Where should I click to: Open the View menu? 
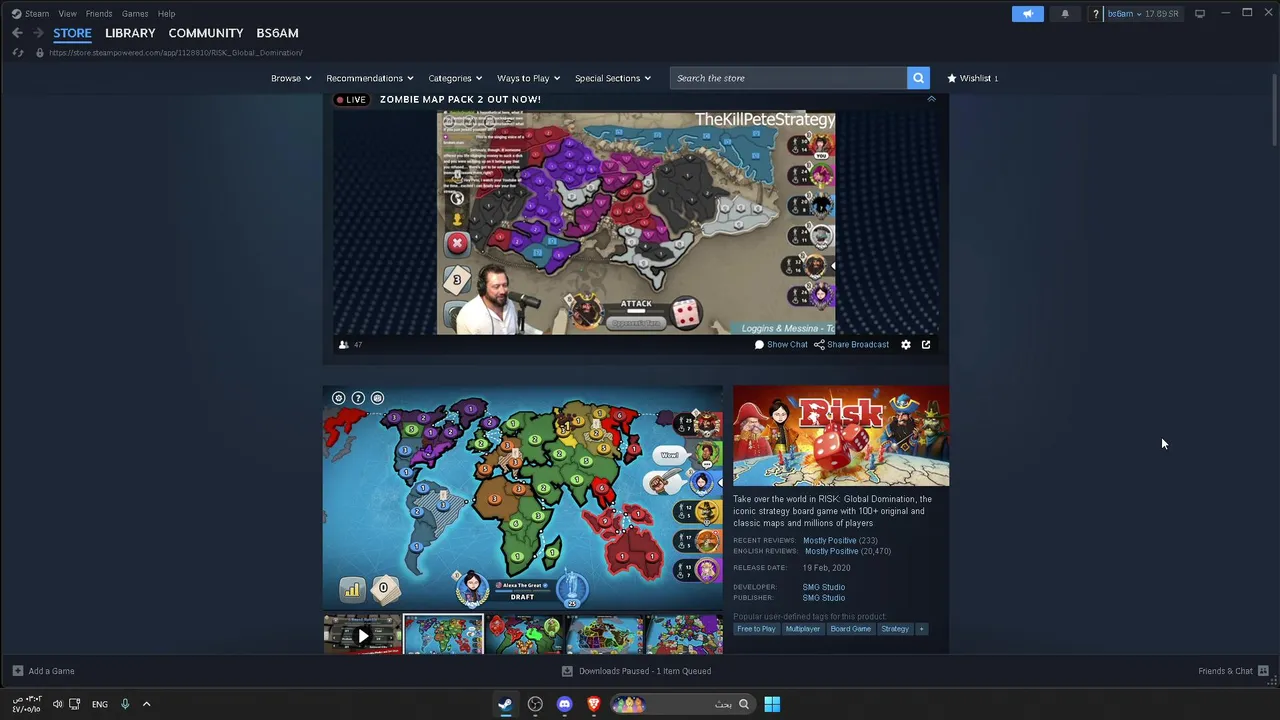[67, 14]
